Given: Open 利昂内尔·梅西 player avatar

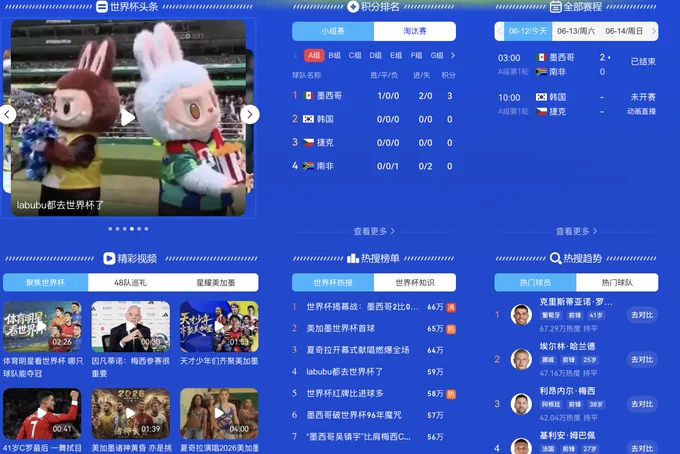Looking at the screenshot, I should [x=521, y=404].
